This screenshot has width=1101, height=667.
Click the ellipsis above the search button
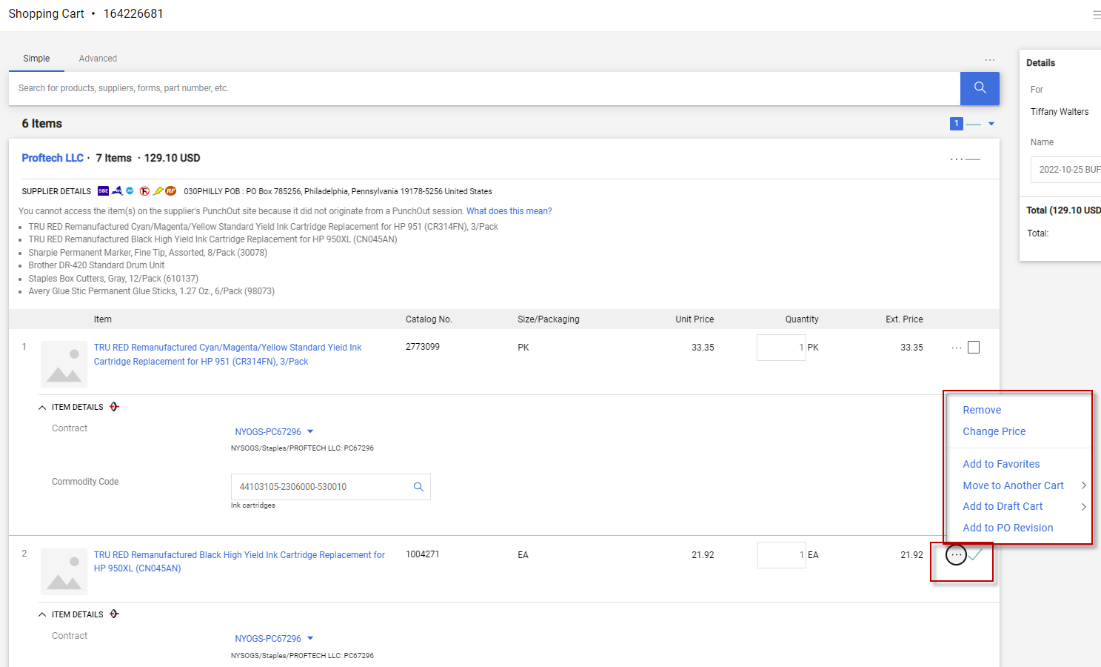[x=990, y=59]
